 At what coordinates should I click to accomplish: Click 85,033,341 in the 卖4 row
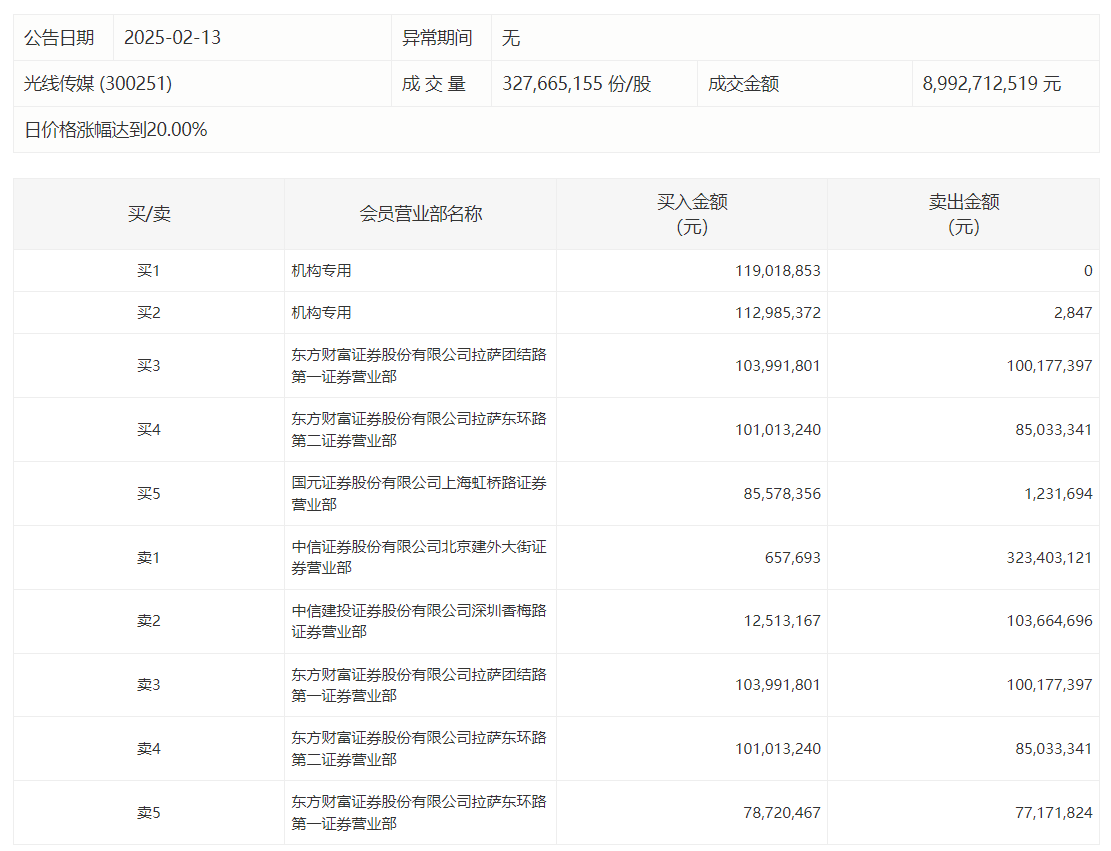tap(1054, 748)
